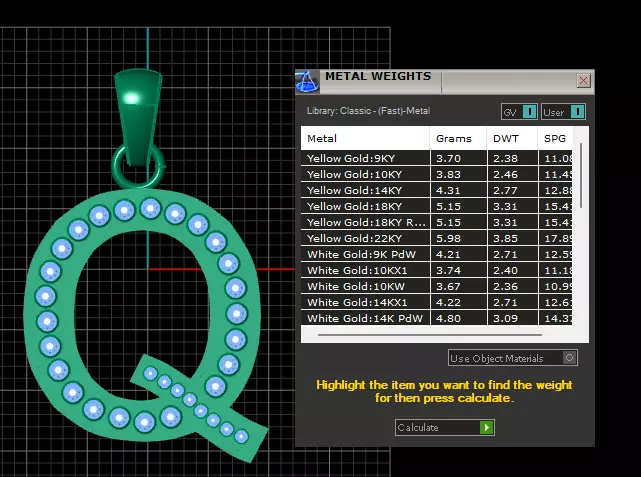The image size is (641, 477).
Task: Select the Yellow Gold:18KY row
Action: point(437,206)
